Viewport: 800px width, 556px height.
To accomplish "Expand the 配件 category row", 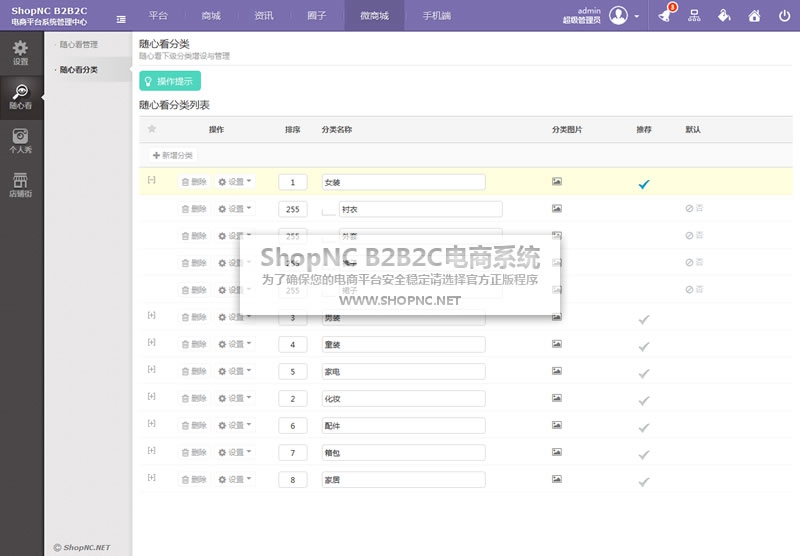I will [x=152, y=423].
